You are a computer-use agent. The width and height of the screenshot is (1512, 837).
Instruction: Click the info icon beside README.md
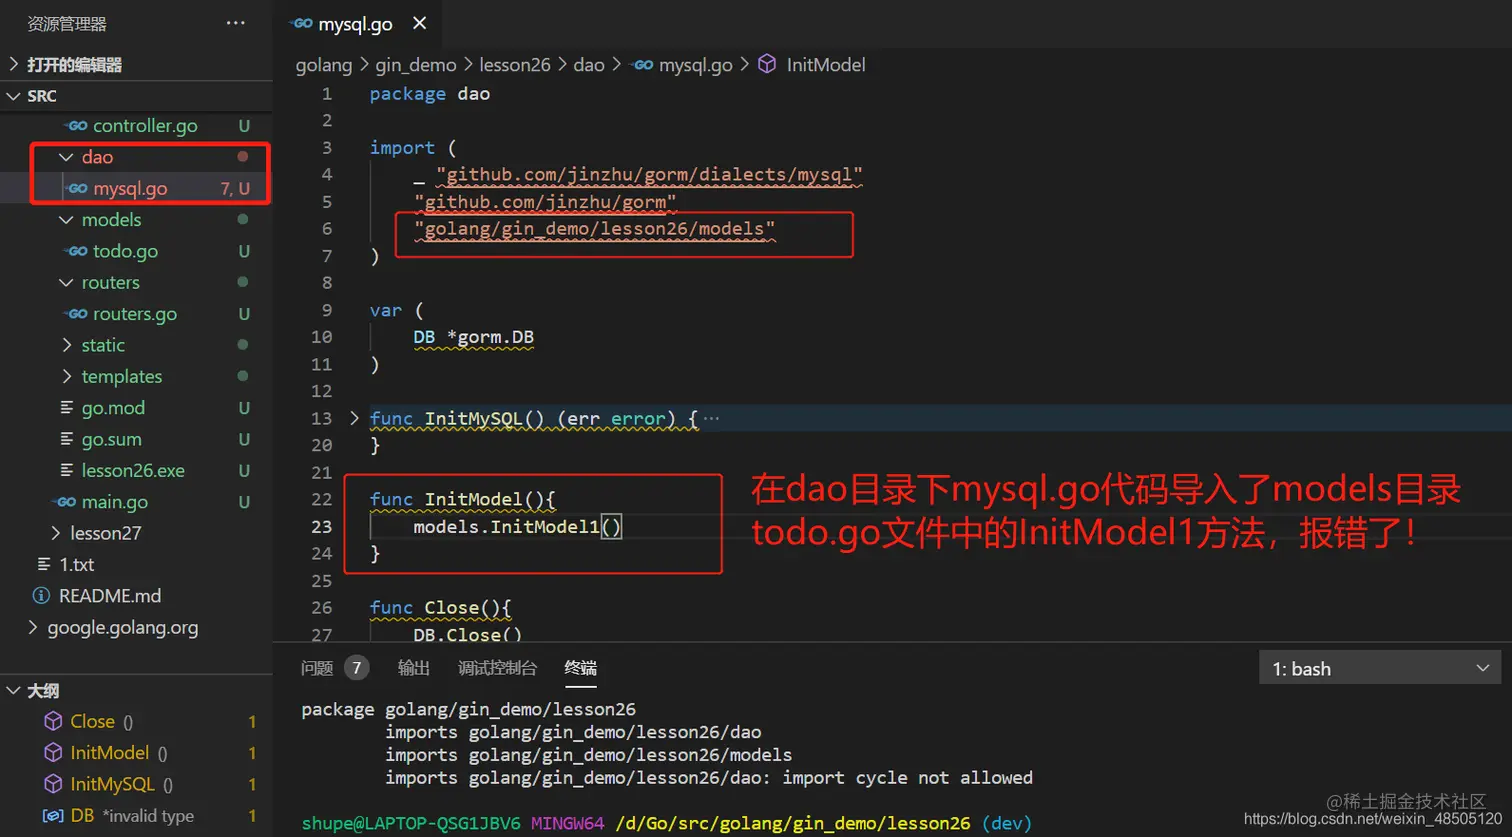click(42, 596)
